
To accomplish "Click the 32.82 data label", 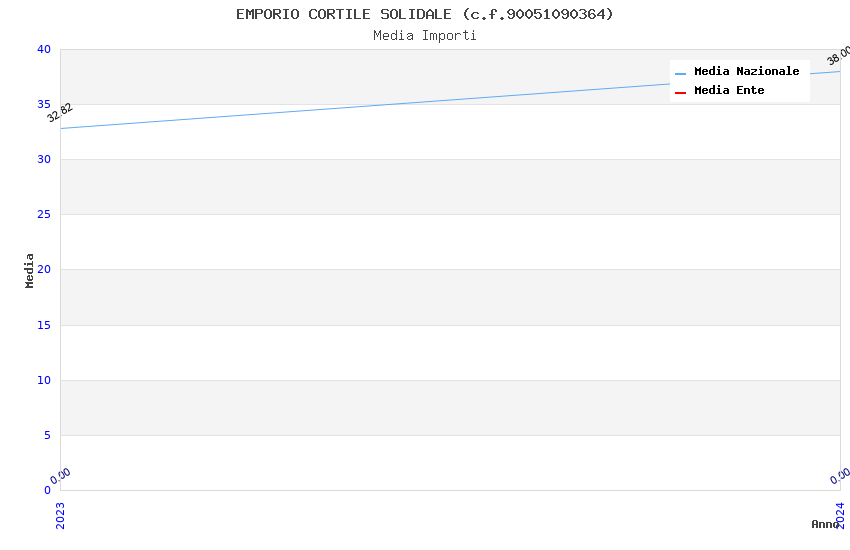I will [x=60, y=113].
